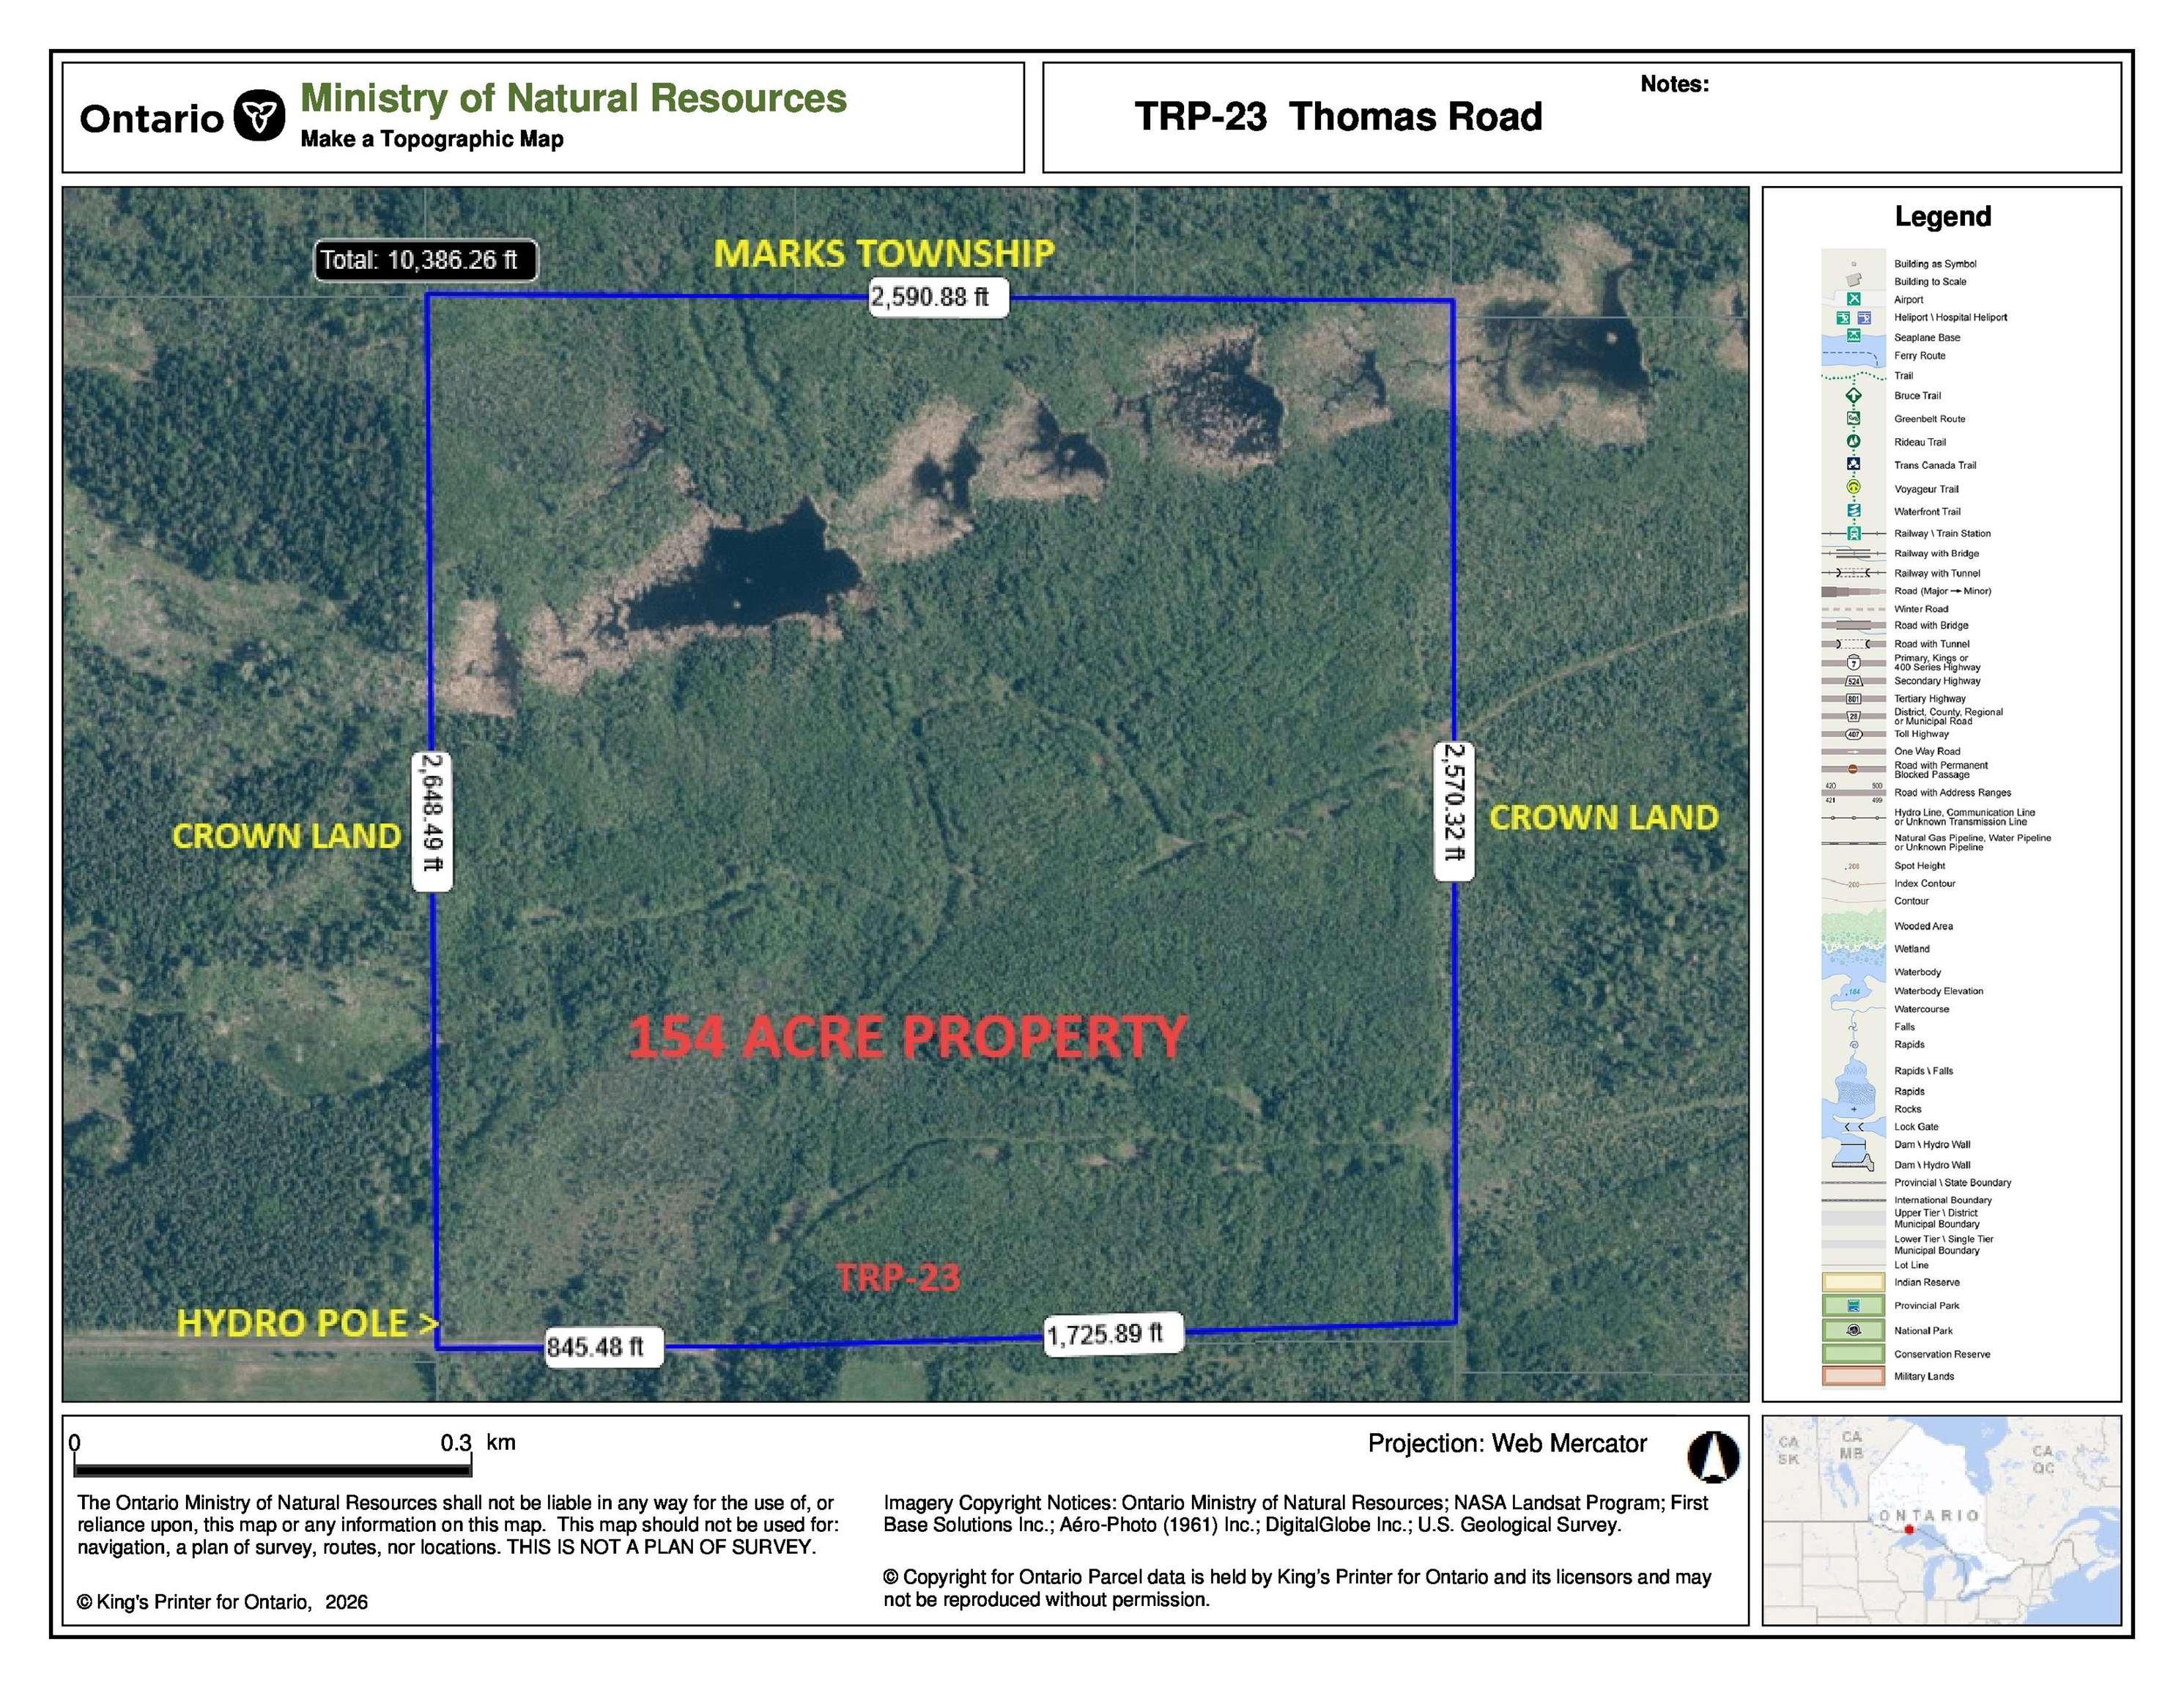Image resolution: width=2184 pixels, height=1688 pixels.
Task: Click the 'Total: 10,386.26 ft' measurement label
Action: [x=425, y=260]
